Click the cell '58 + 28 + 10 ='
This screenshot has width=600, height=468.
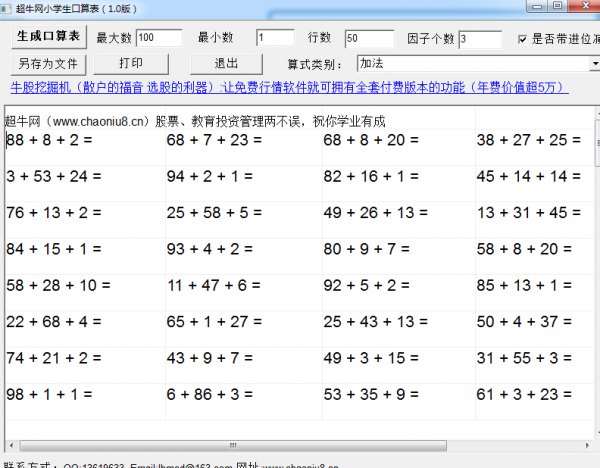pyautogui.click(x=85, y=293)
